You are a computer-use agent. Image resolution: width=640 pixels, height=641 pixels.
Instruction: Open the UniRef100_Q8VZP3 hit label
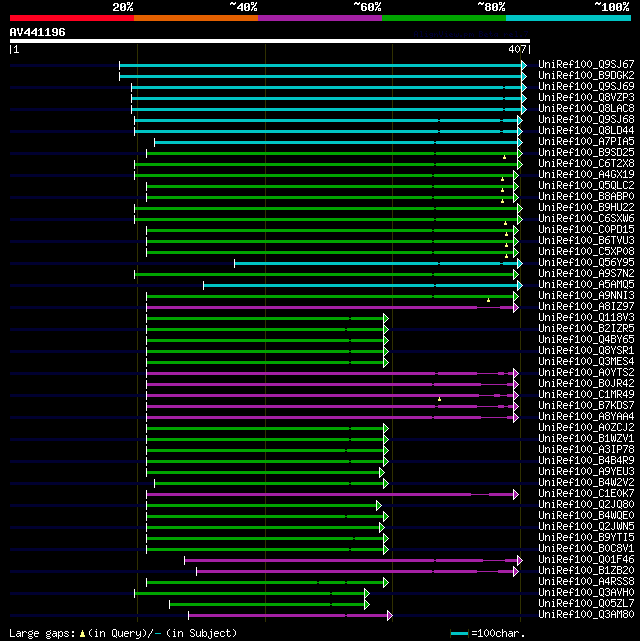click(x=586, y=98)
